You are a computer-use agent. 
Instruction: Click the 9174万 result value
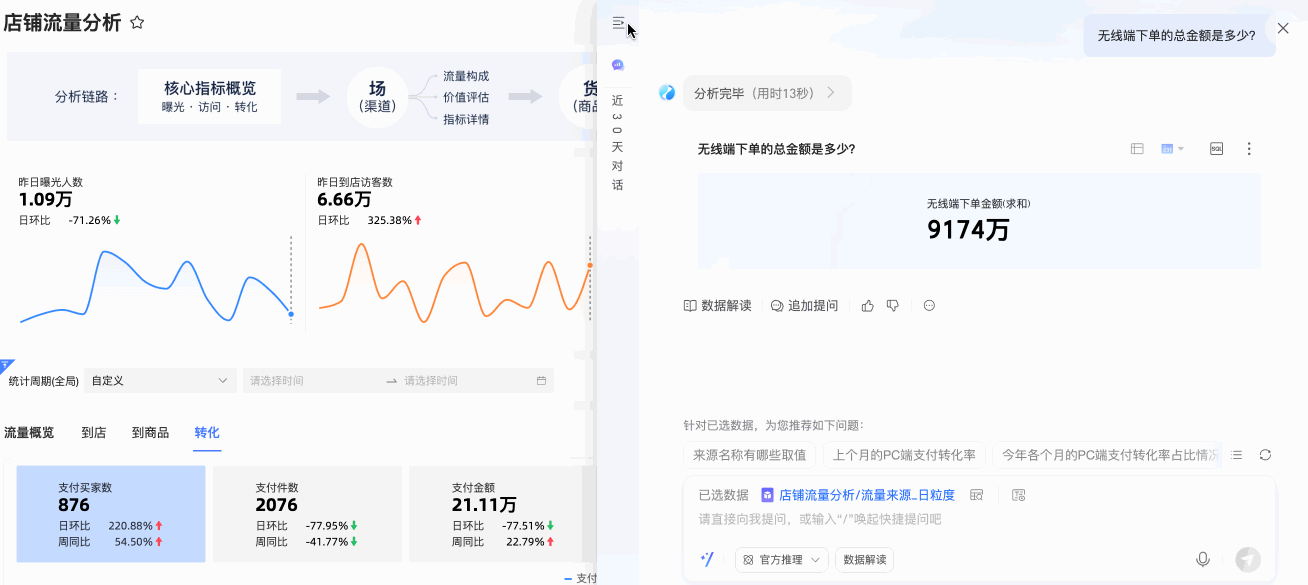(968, 230)
